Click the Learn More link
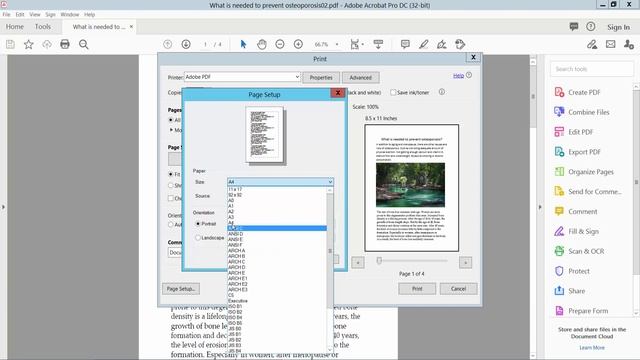The image size is (640, 360). [592, 348]
